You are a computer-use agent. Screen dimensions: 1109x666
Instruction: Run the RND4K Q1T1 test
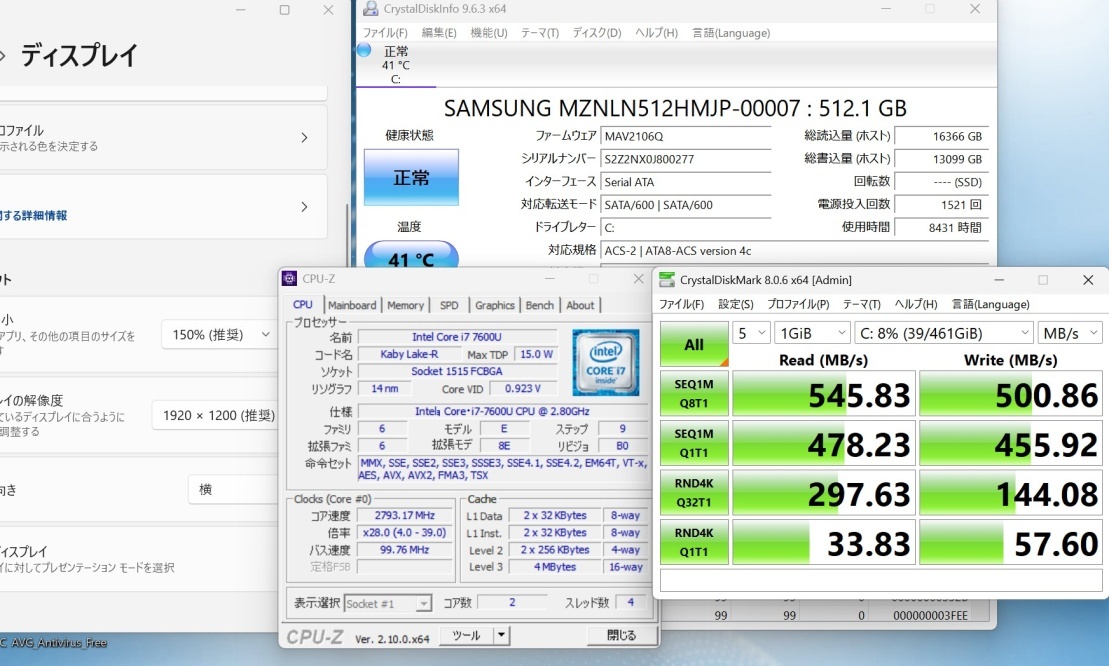(694, 542)
